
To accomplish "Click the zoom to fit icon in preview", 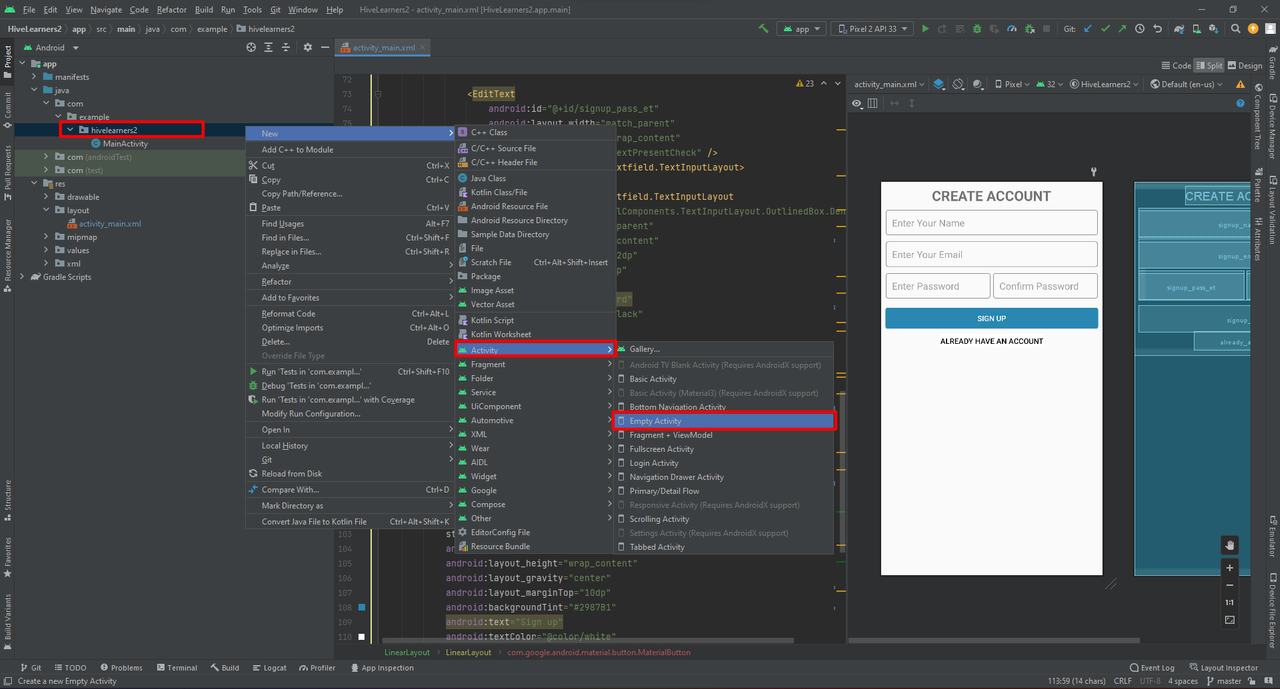I will click(x=1230, y=620).
